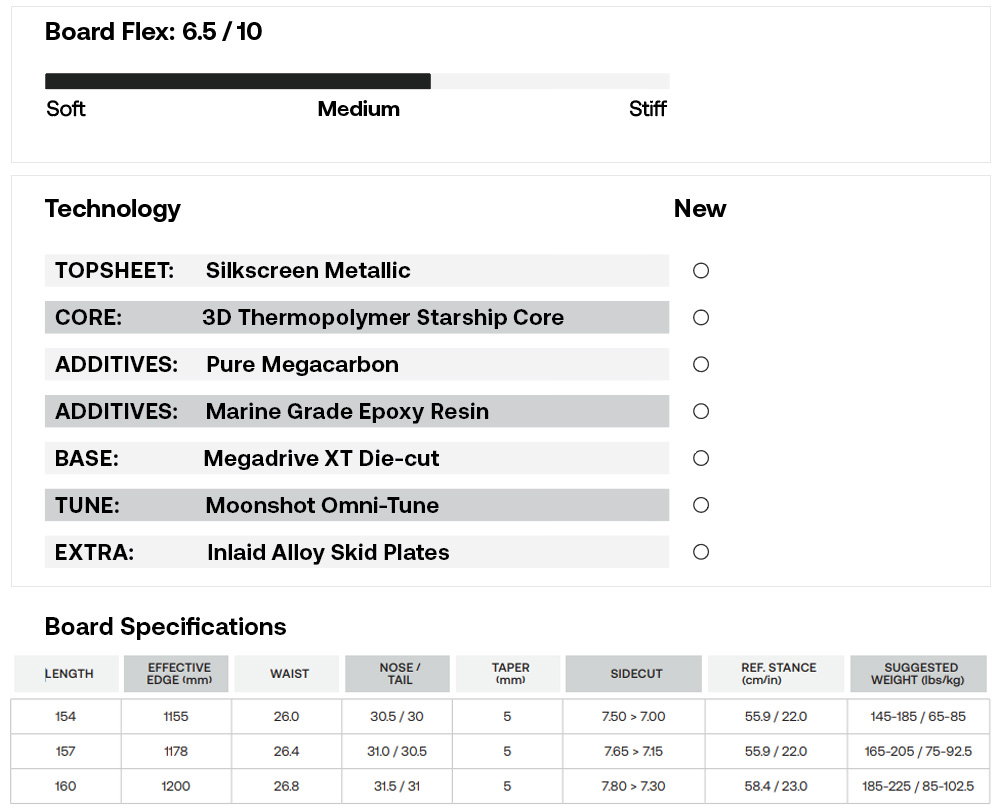The height and width of the screenshot is (812, 1000).
Task: Select New radio for Inlaid Alloy Skid Plates
Action: pyautogui.click(x=701, y=552)
